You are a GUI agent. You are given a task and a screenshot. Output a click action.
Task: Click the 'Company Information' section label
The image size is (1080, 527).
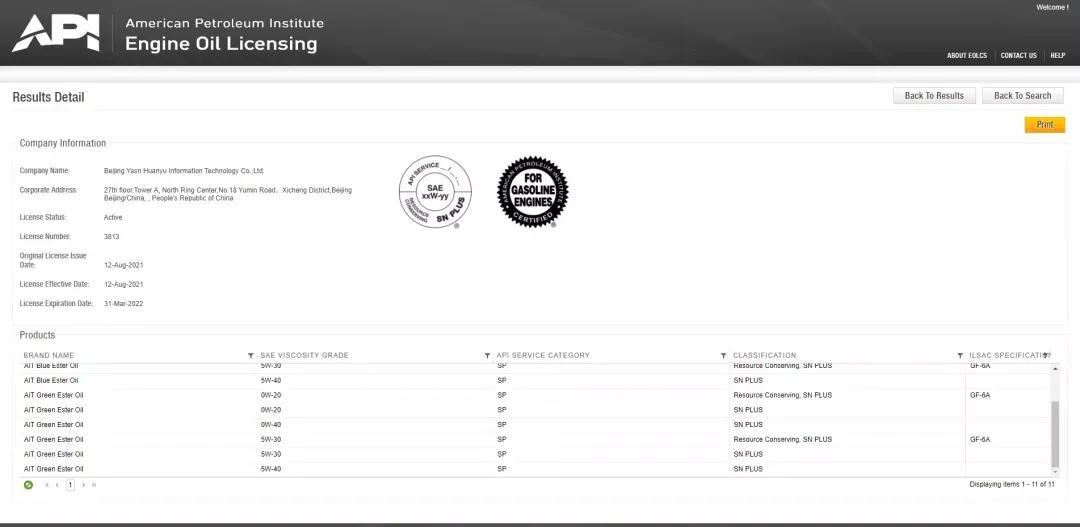coord(63,143)
